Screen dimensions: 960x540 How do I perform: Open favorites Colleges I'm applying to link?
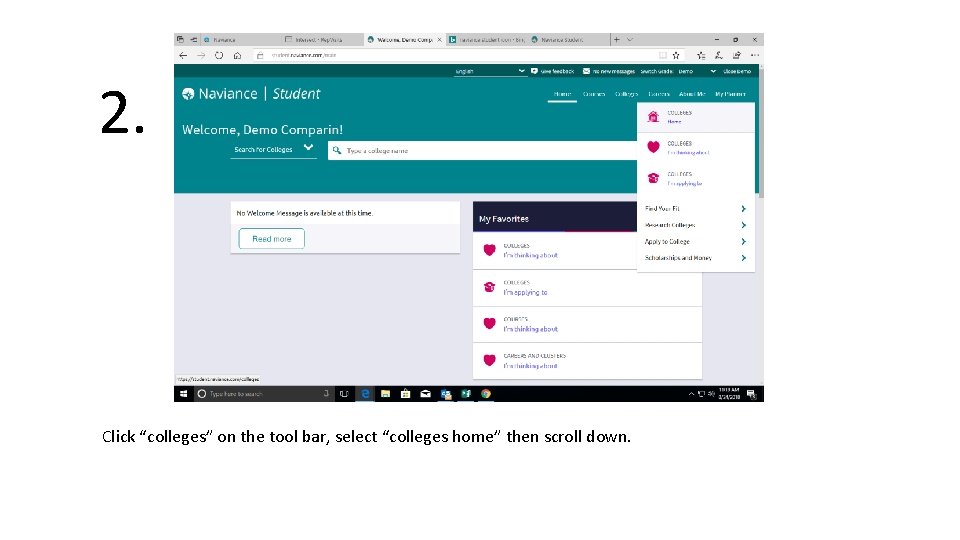[x=525, y=293]
